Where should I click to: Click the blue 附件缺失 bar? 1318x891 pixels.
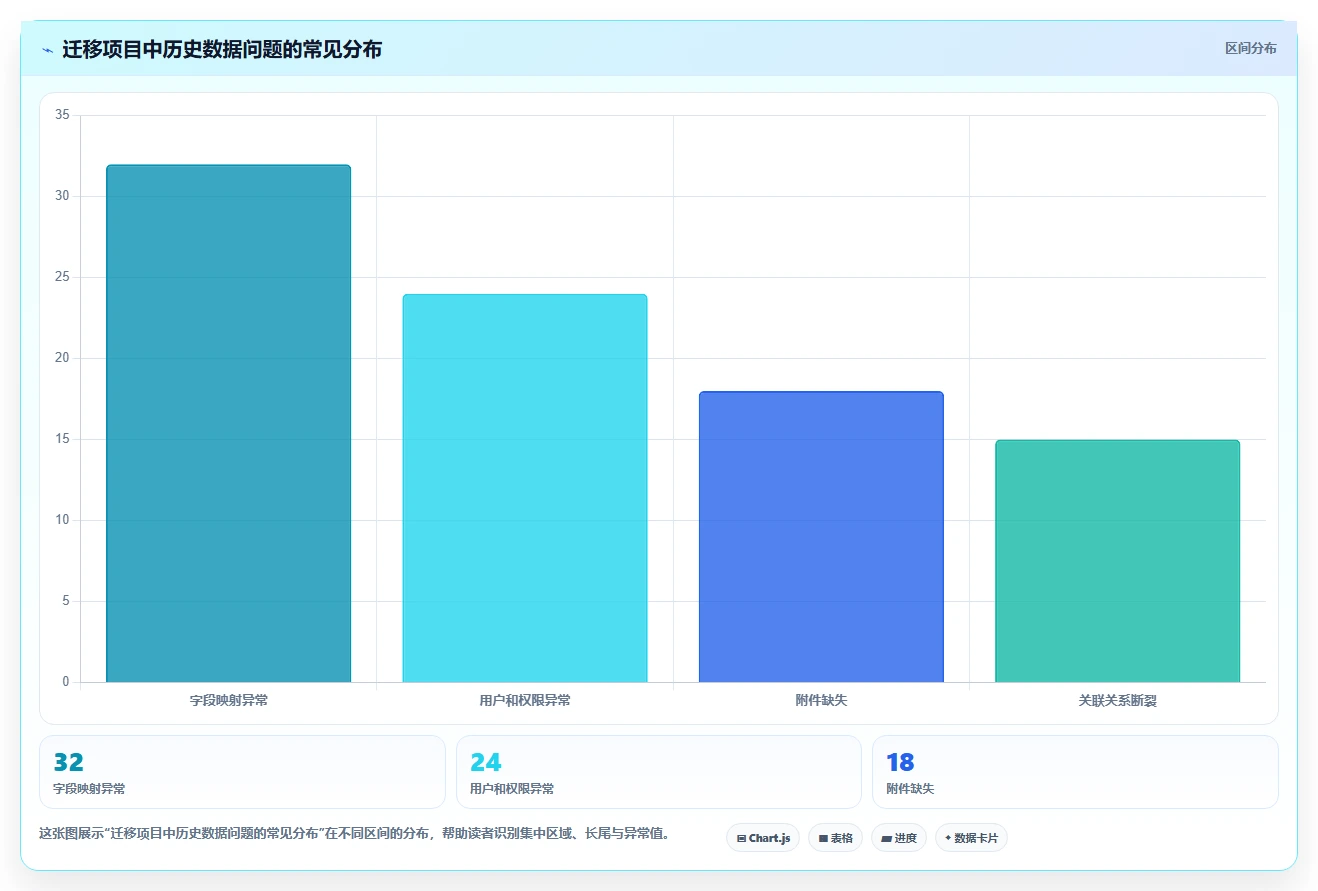[821, 537]
